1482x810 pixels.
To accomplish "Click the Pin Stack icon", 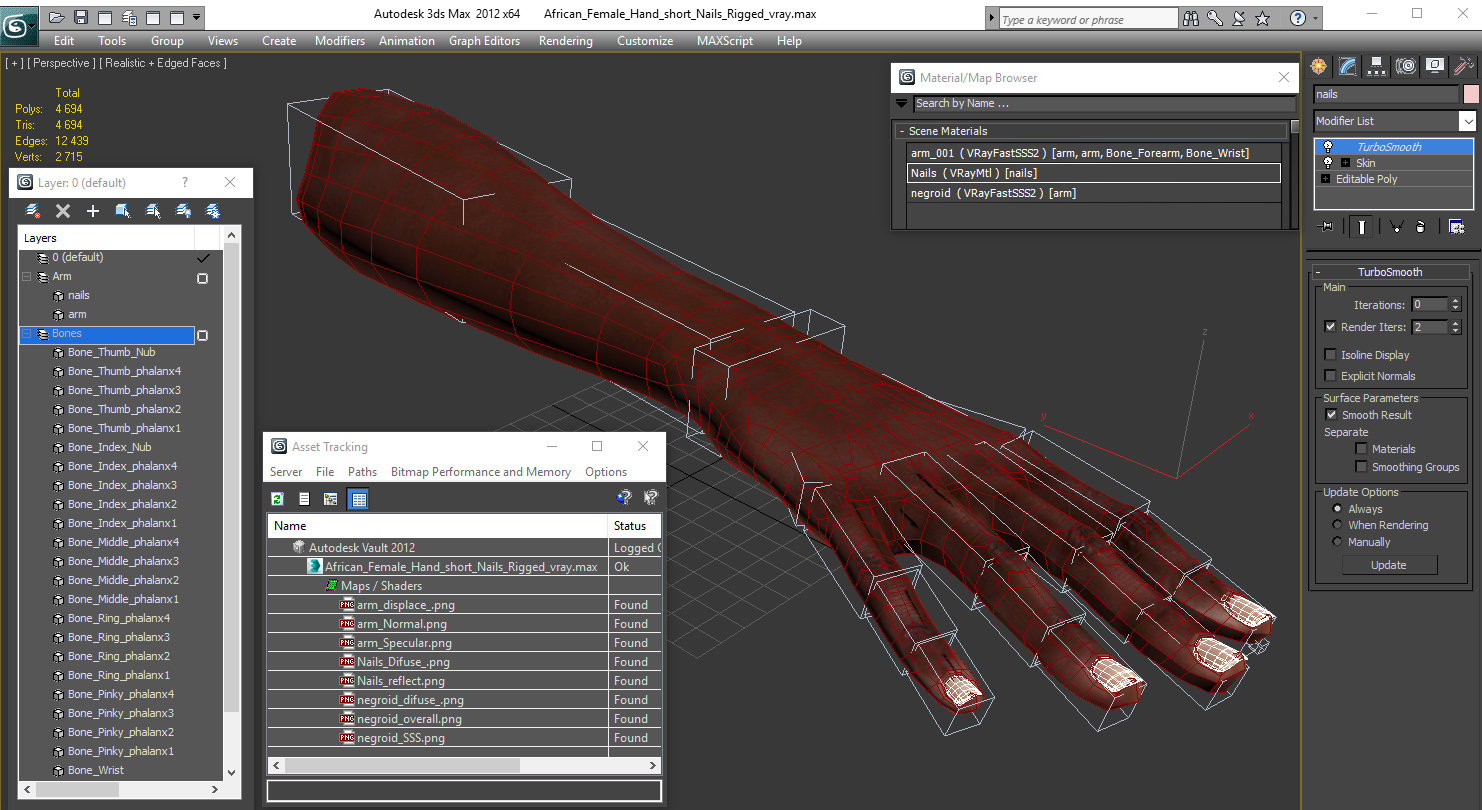I will click(1327, 227).
